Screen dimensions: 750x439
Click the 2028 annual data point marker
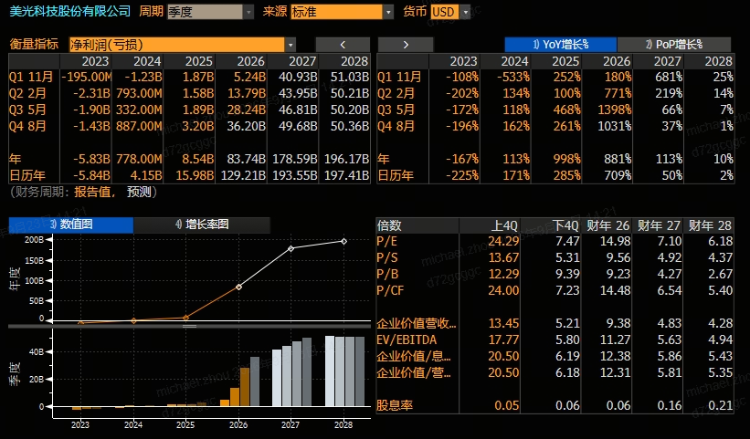343,241
